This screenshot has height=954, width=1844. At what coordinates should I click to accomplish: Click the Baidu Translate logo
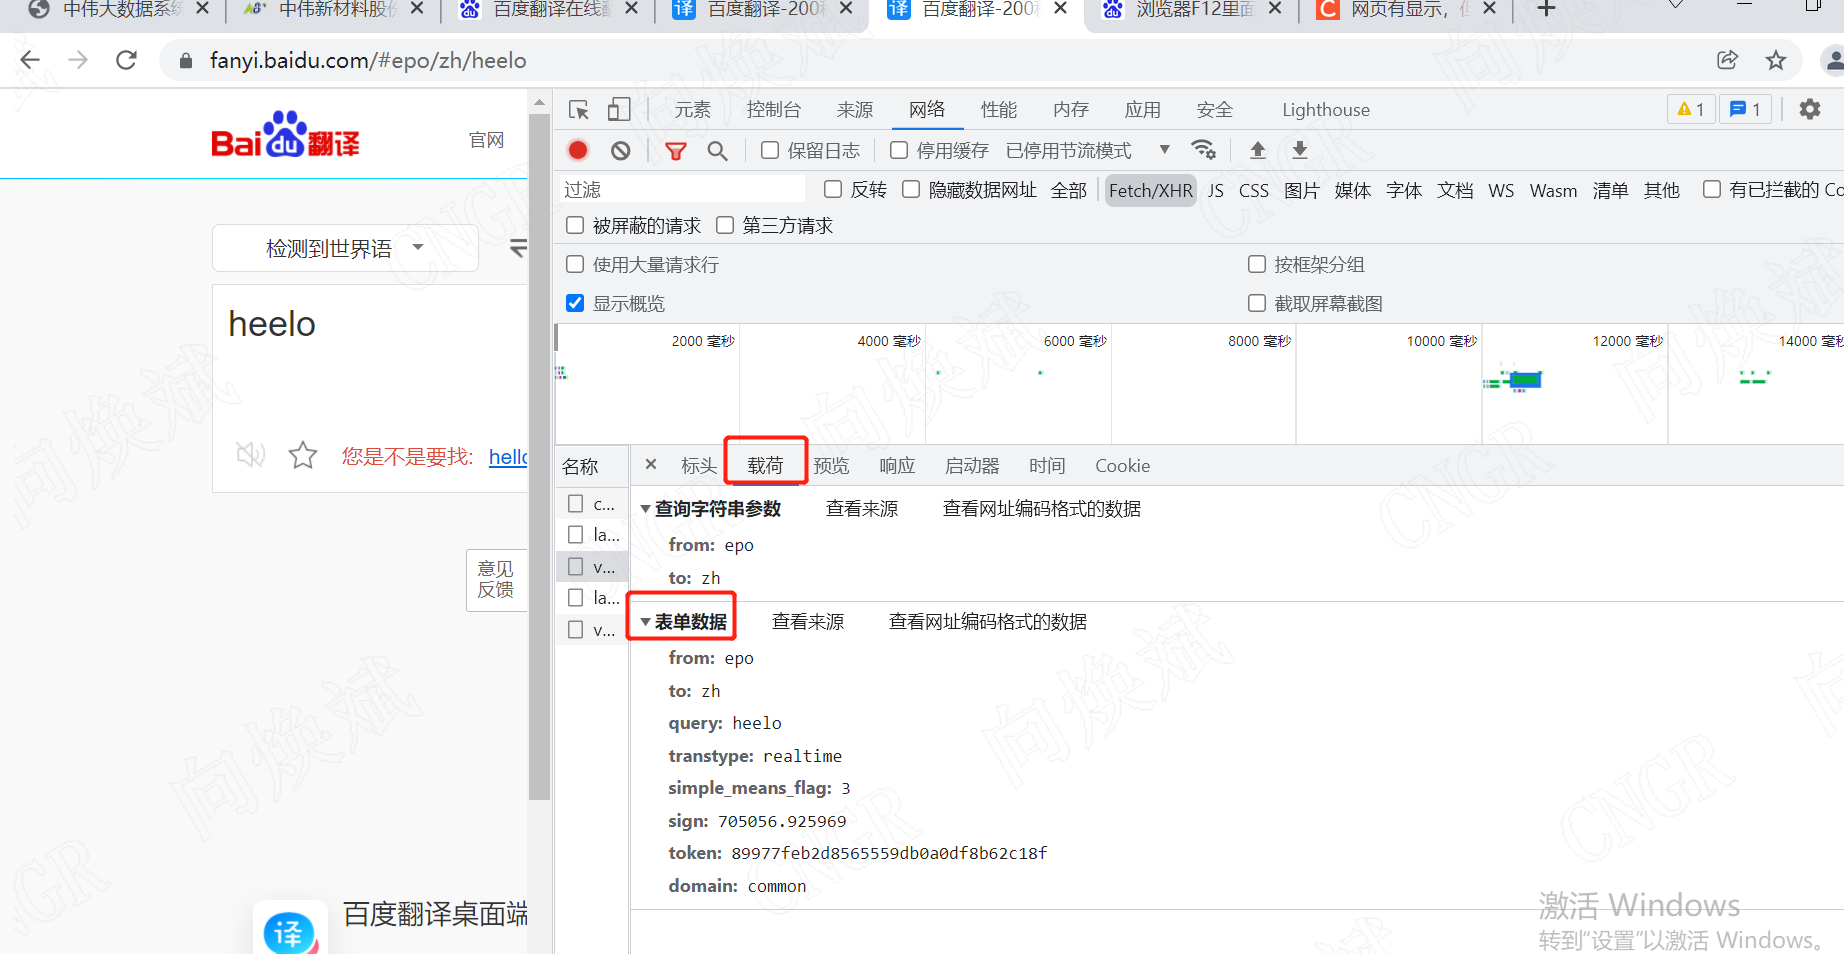click(x=285, y=135)
